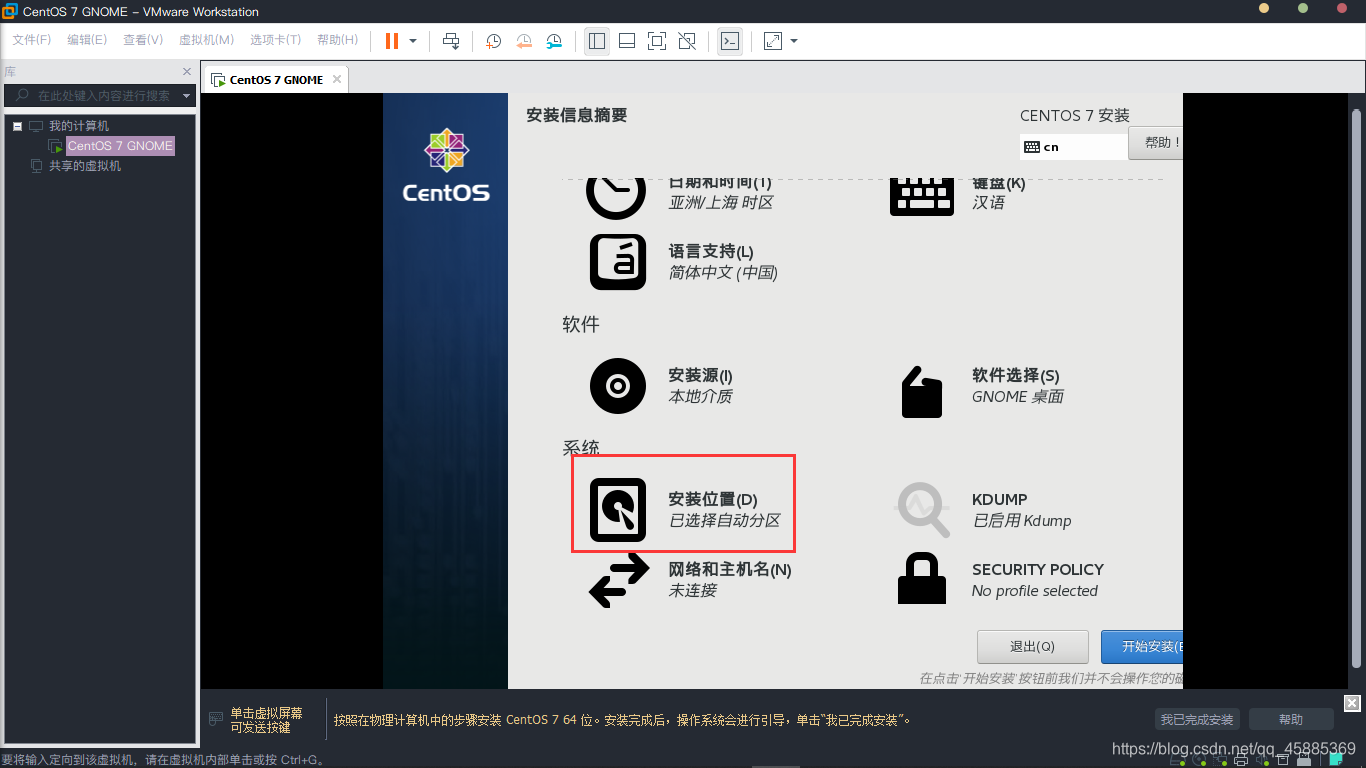The image size is (1366, 768).
Task: Pause the virtual machine with the orange pause icon
Action: (391, 41)
